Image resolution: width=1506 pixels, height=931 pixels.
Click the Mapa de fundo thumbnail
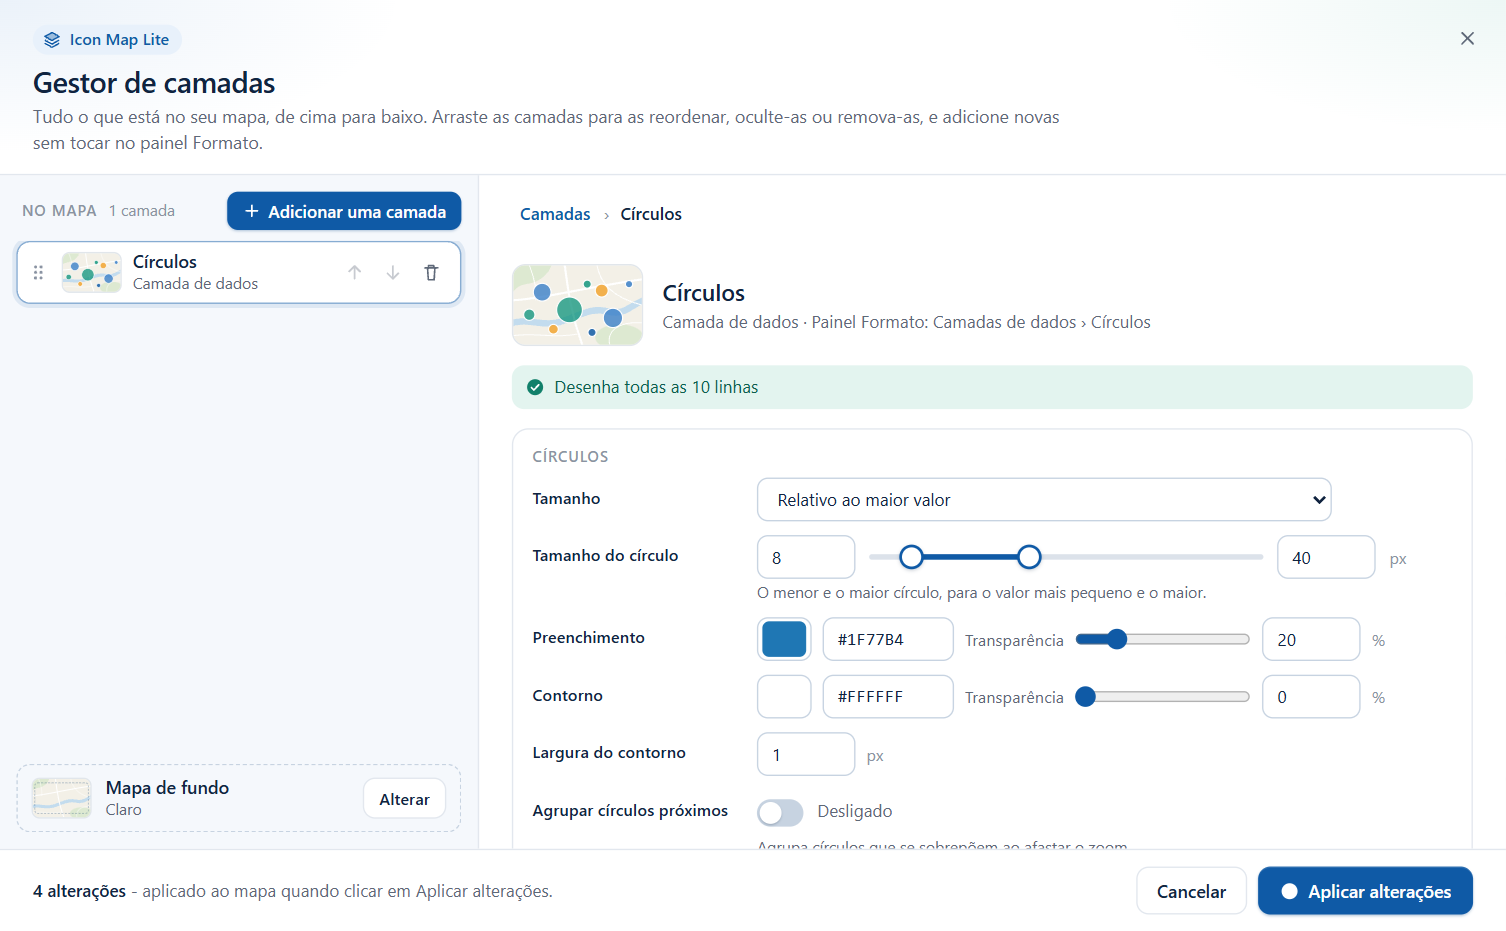tap(62, 798)
